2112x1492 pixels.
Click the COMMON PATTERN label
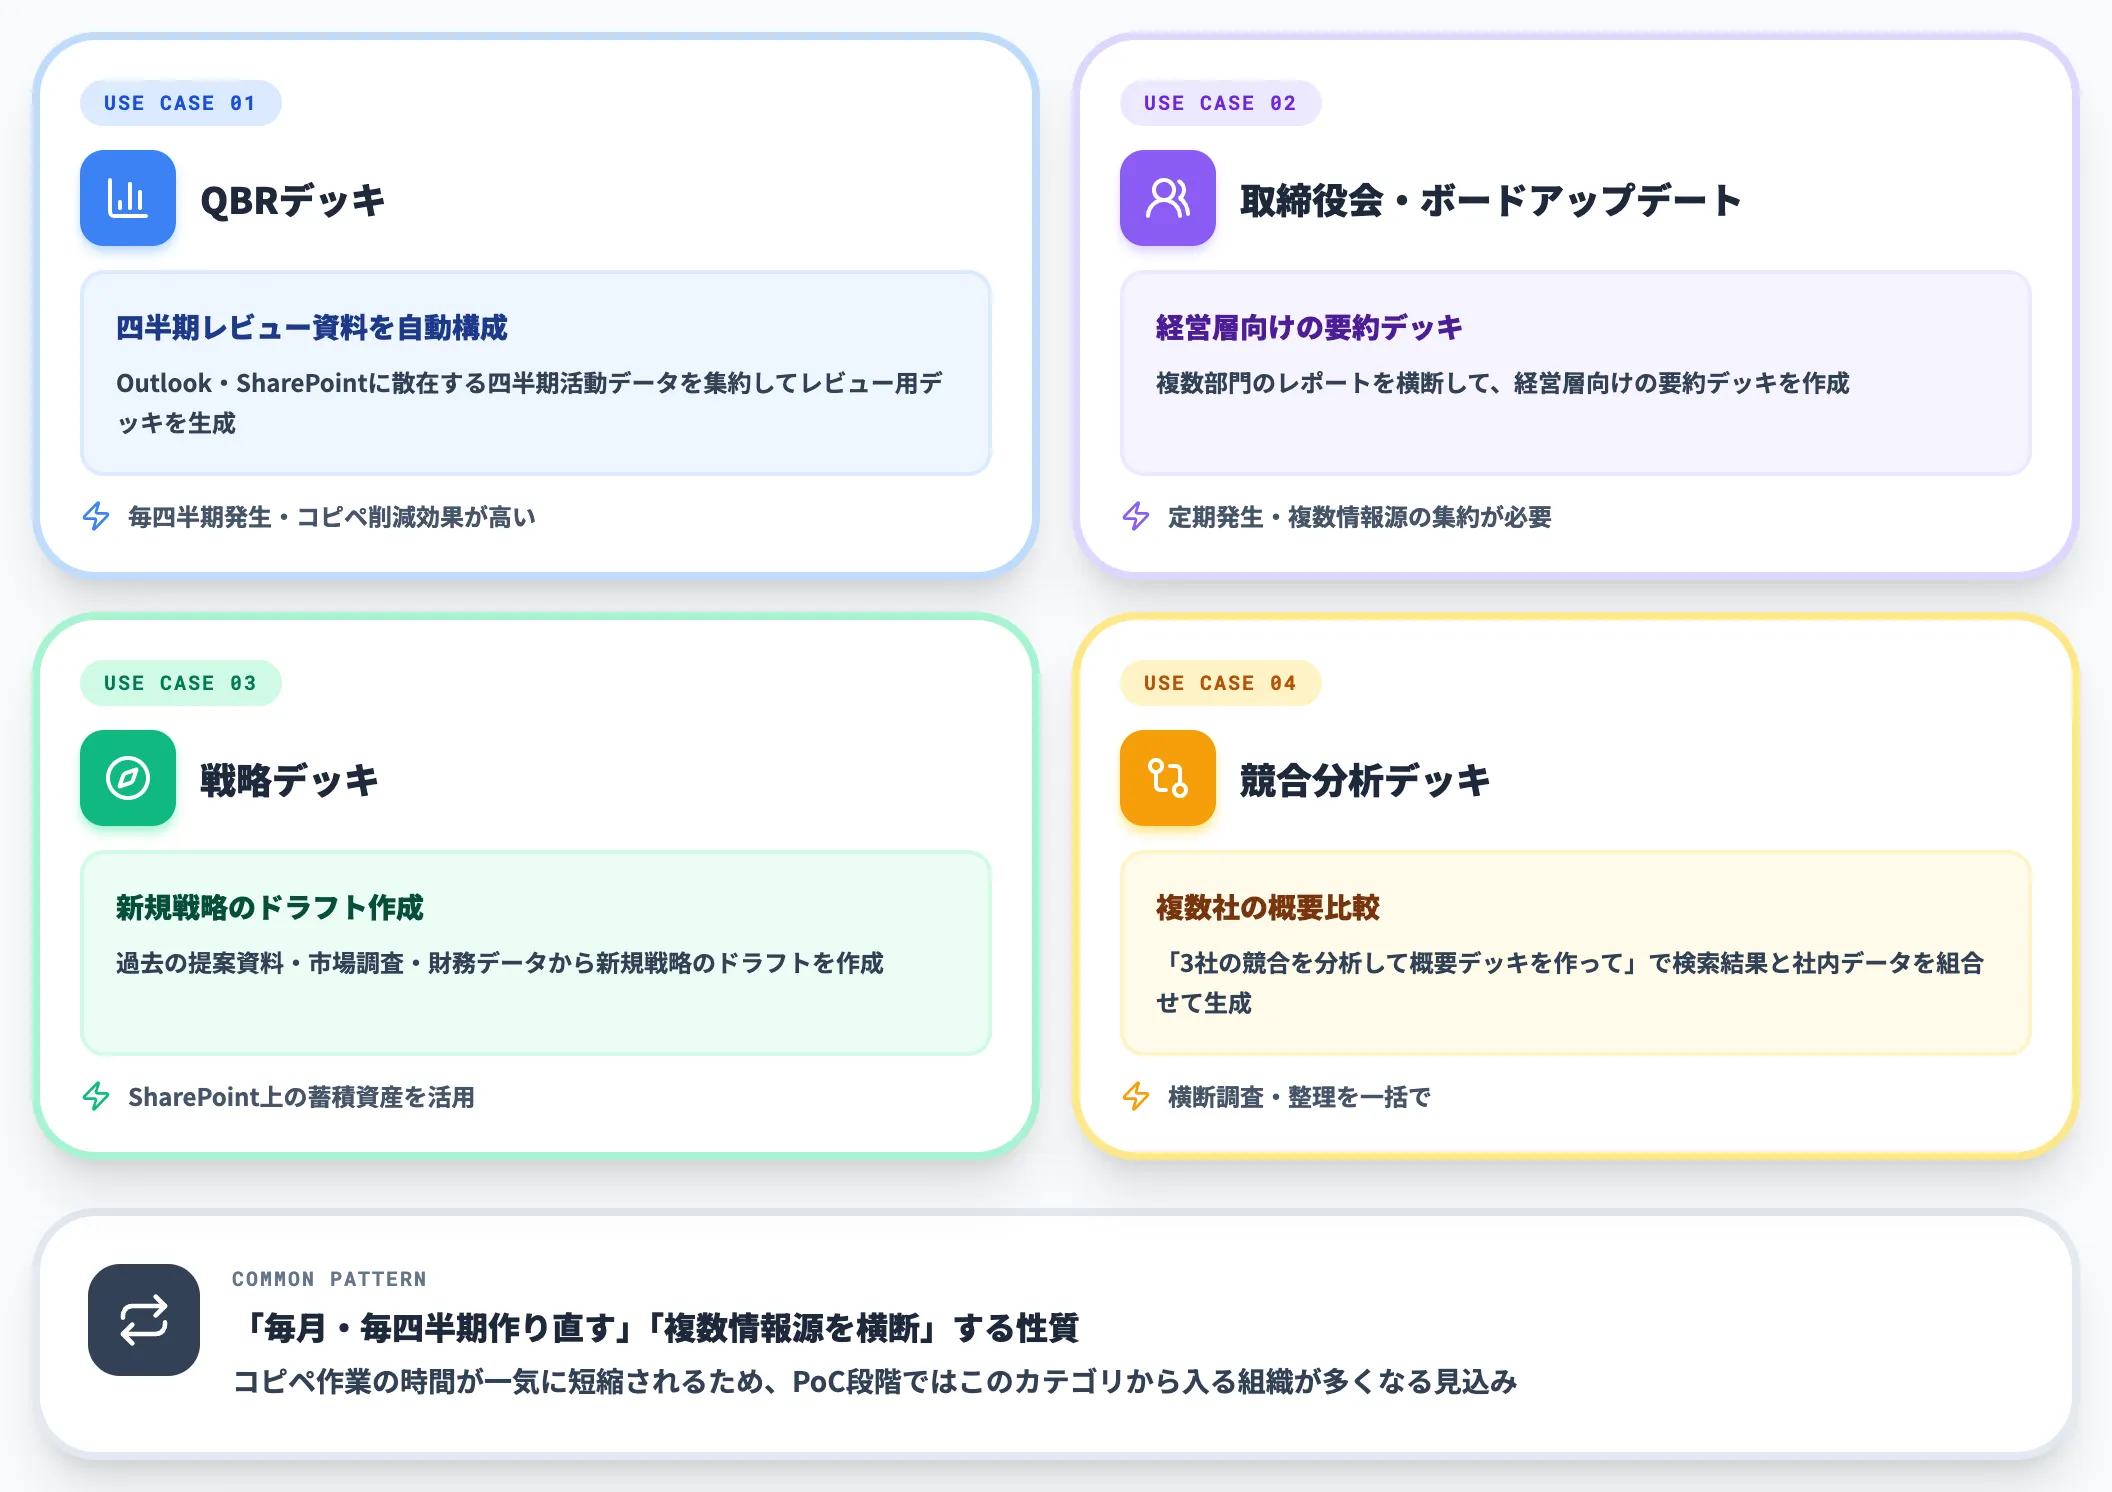(x=329, y=1279)
